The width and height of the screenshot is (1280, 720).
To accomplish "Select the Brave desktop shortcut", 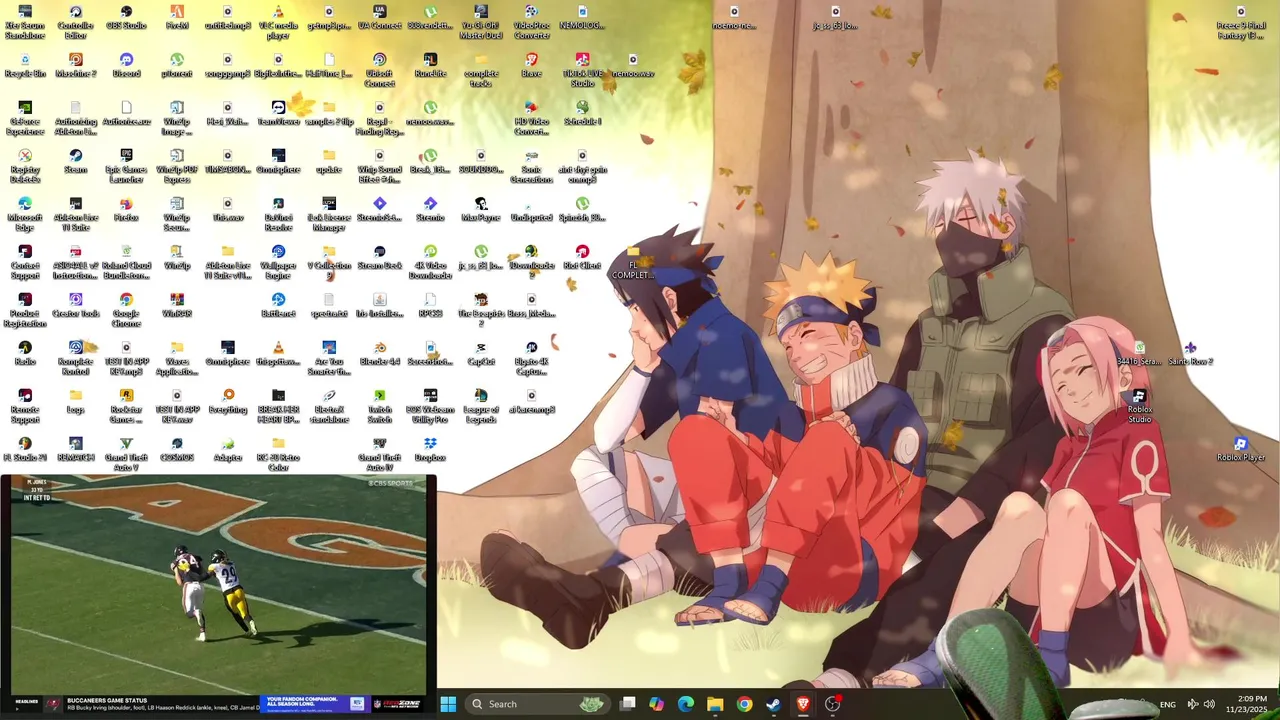I will click(531, 66).
